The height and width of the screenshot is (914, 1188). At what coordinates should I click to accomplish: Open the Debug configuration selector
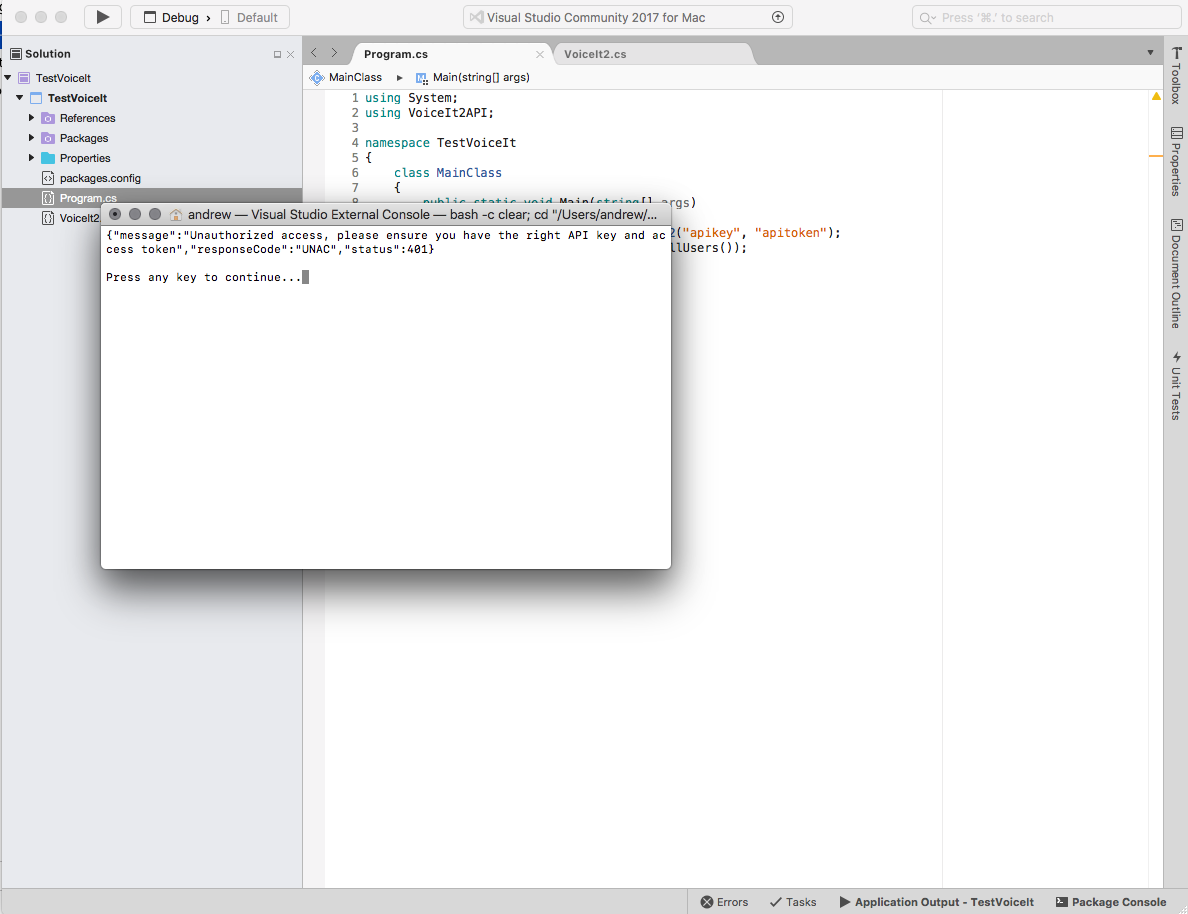[x=172, y=17]
